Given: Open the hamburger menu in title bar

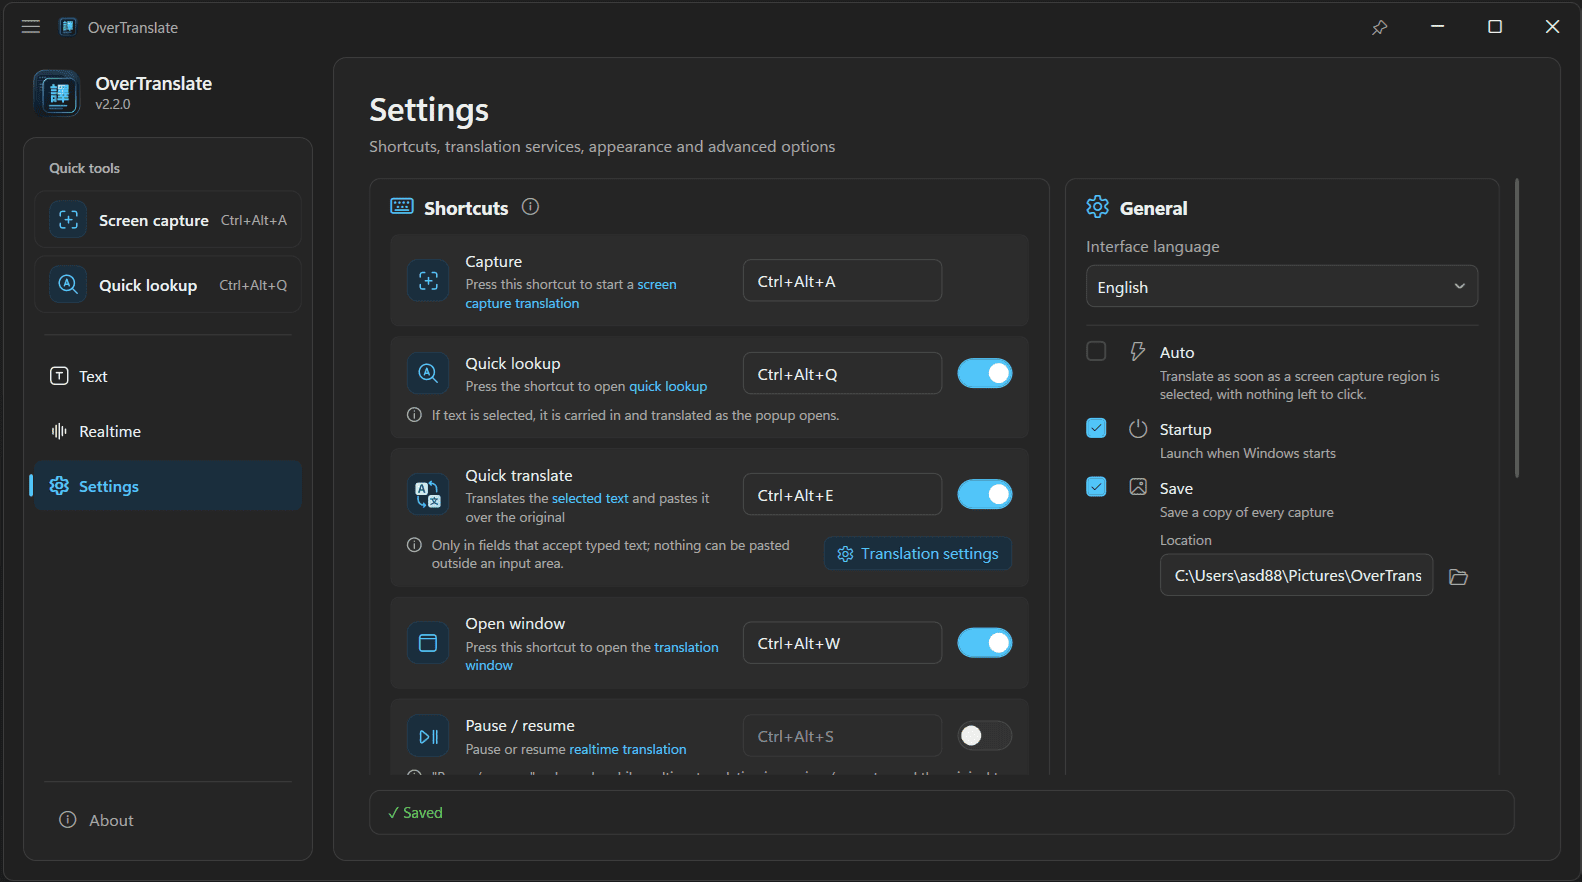Looking at the screenshot, I should (31, 27).
